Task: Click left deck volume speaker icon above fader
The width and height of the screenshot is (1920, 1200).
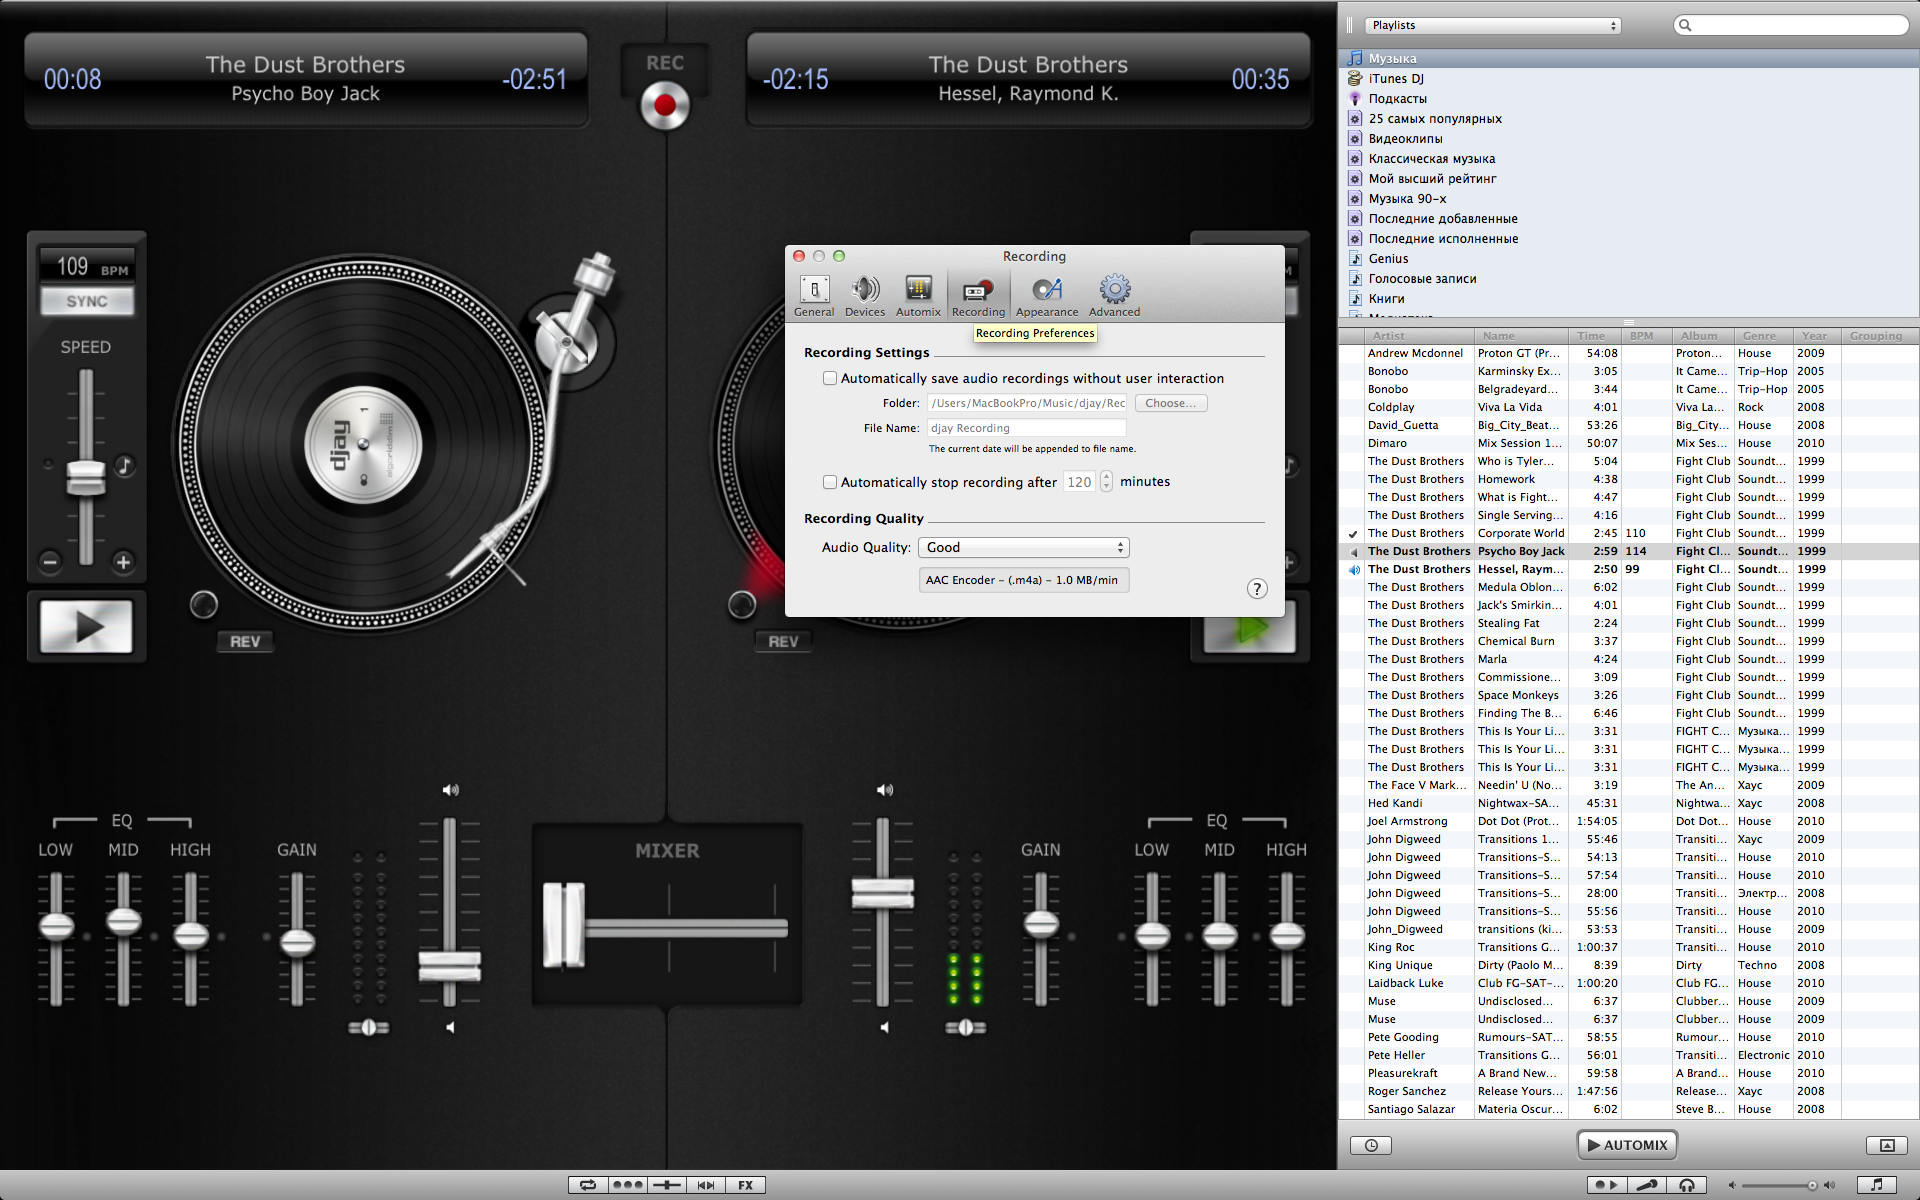Action: [x=451, y=790]
